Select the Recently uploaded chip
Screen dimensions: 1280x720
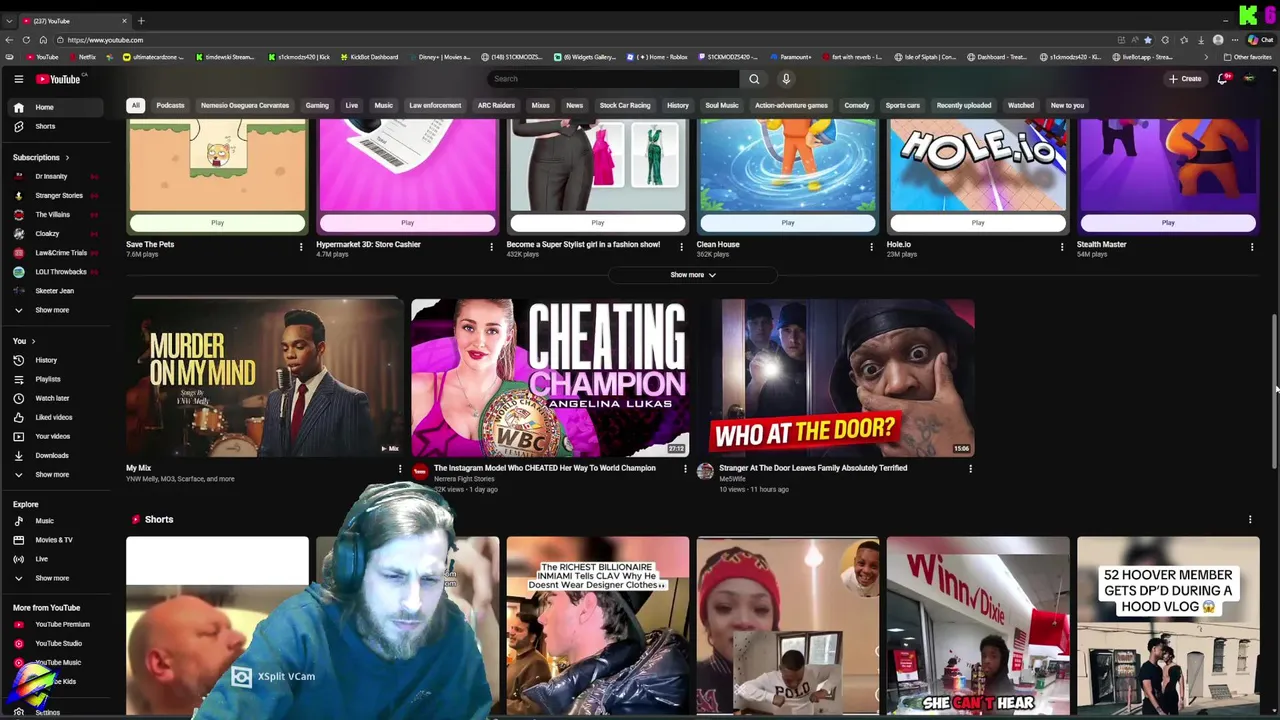tap(964, 105)
